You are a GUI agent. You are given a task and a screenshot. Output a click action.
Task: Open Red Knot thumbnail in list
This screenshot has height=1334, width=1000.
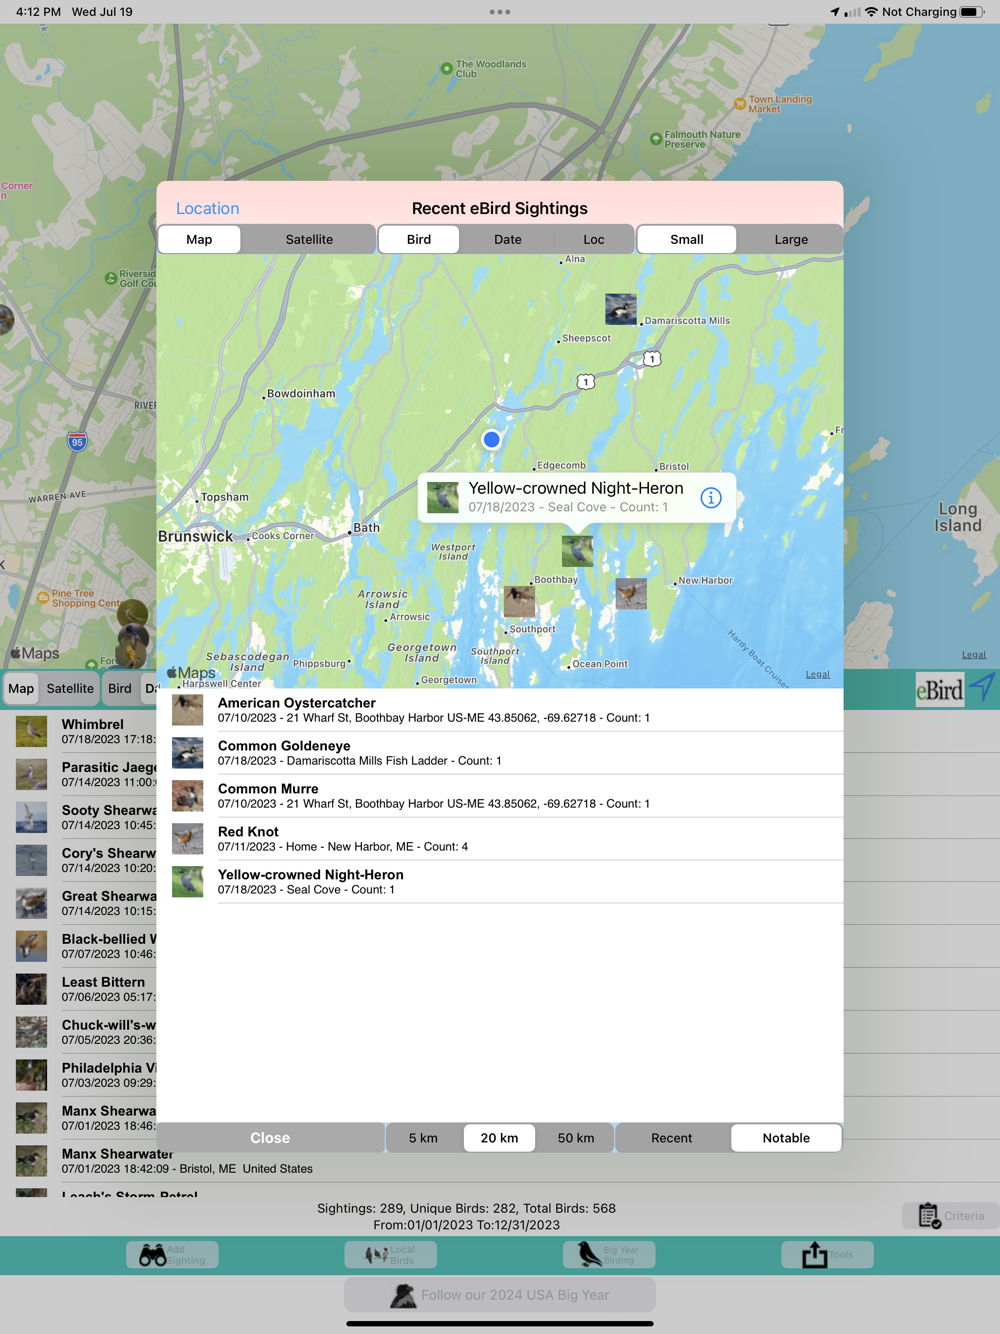coord(187,839)
